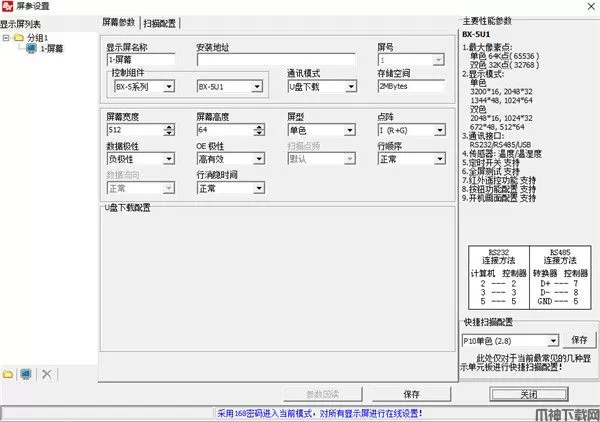Click the 屏幕高度 value field
The height and width of the screenshot is (422, 600).
tap(225, 130)
